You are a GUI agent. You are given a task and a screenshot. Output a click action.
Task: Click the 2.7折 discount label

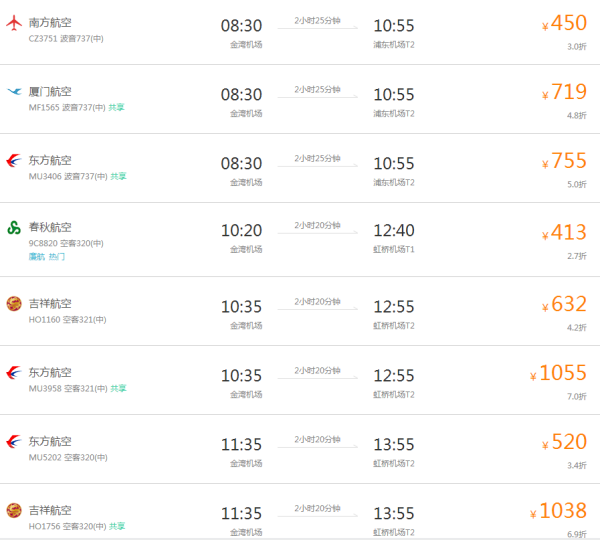(x=577, y=256)
